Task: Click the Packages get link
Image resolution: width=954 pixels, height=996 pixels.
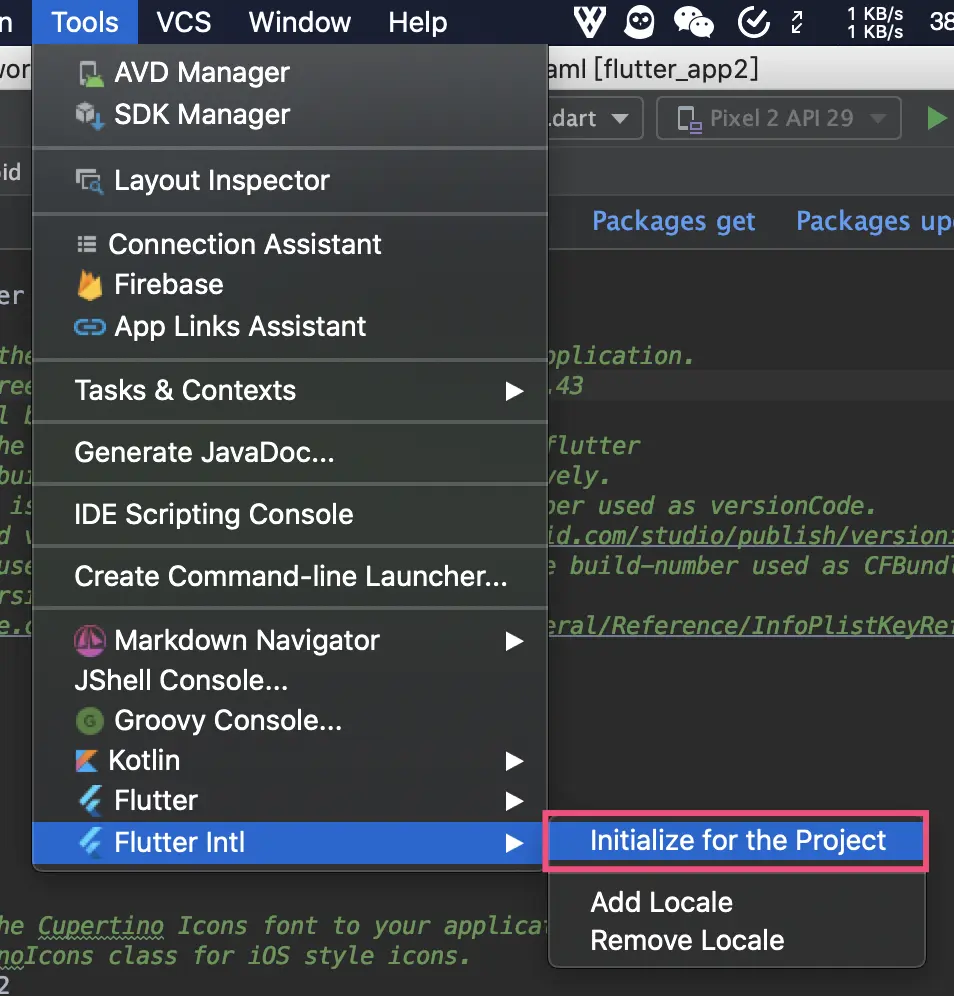Action: point(673,222)
